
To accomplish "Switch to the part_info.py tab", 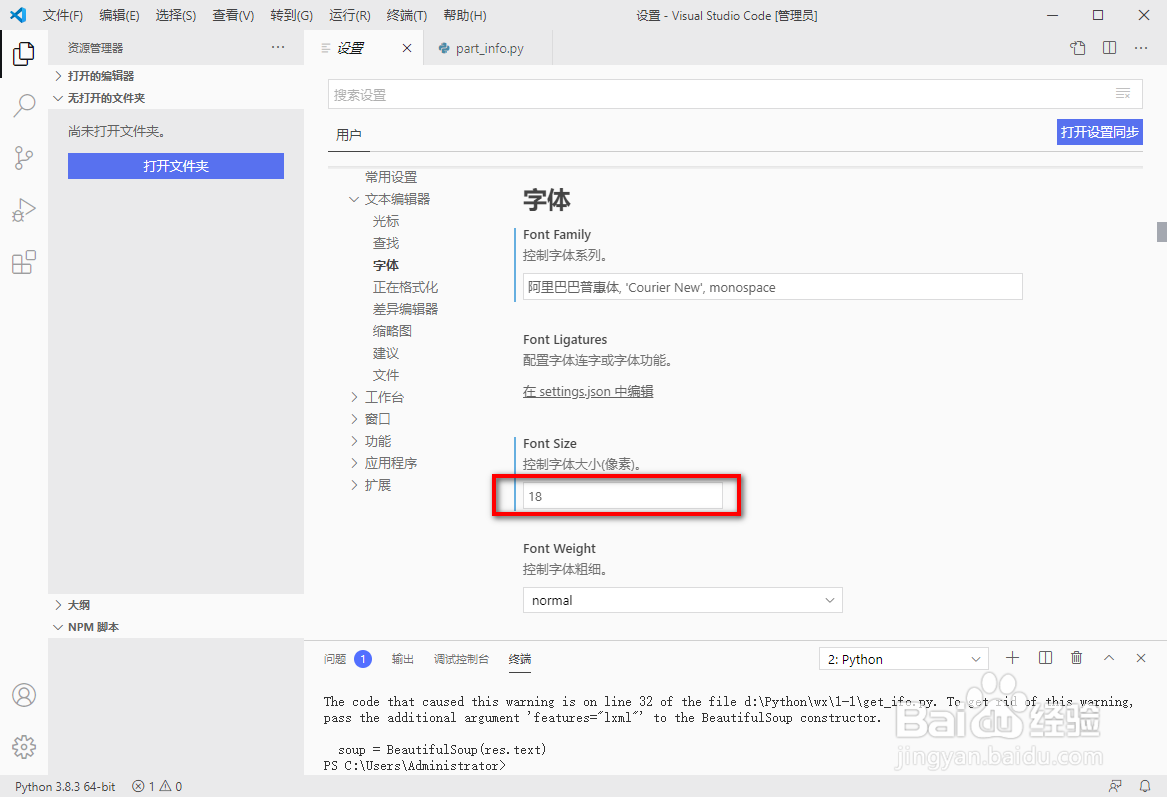I will (x=488, y=48).
